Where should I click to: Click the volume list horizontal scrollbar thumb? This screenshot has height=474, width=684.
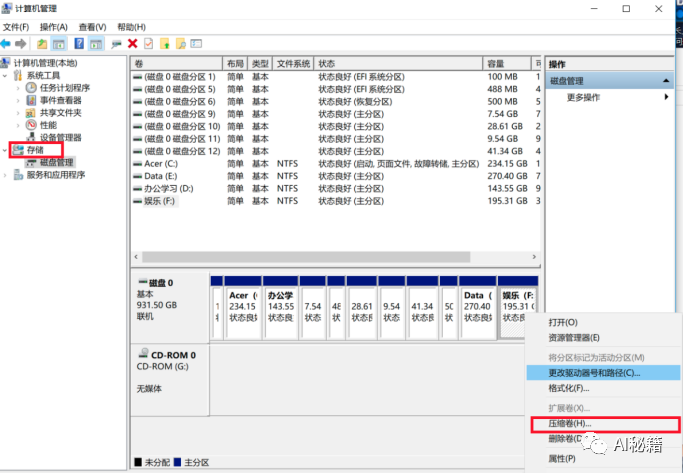(306, 257)
